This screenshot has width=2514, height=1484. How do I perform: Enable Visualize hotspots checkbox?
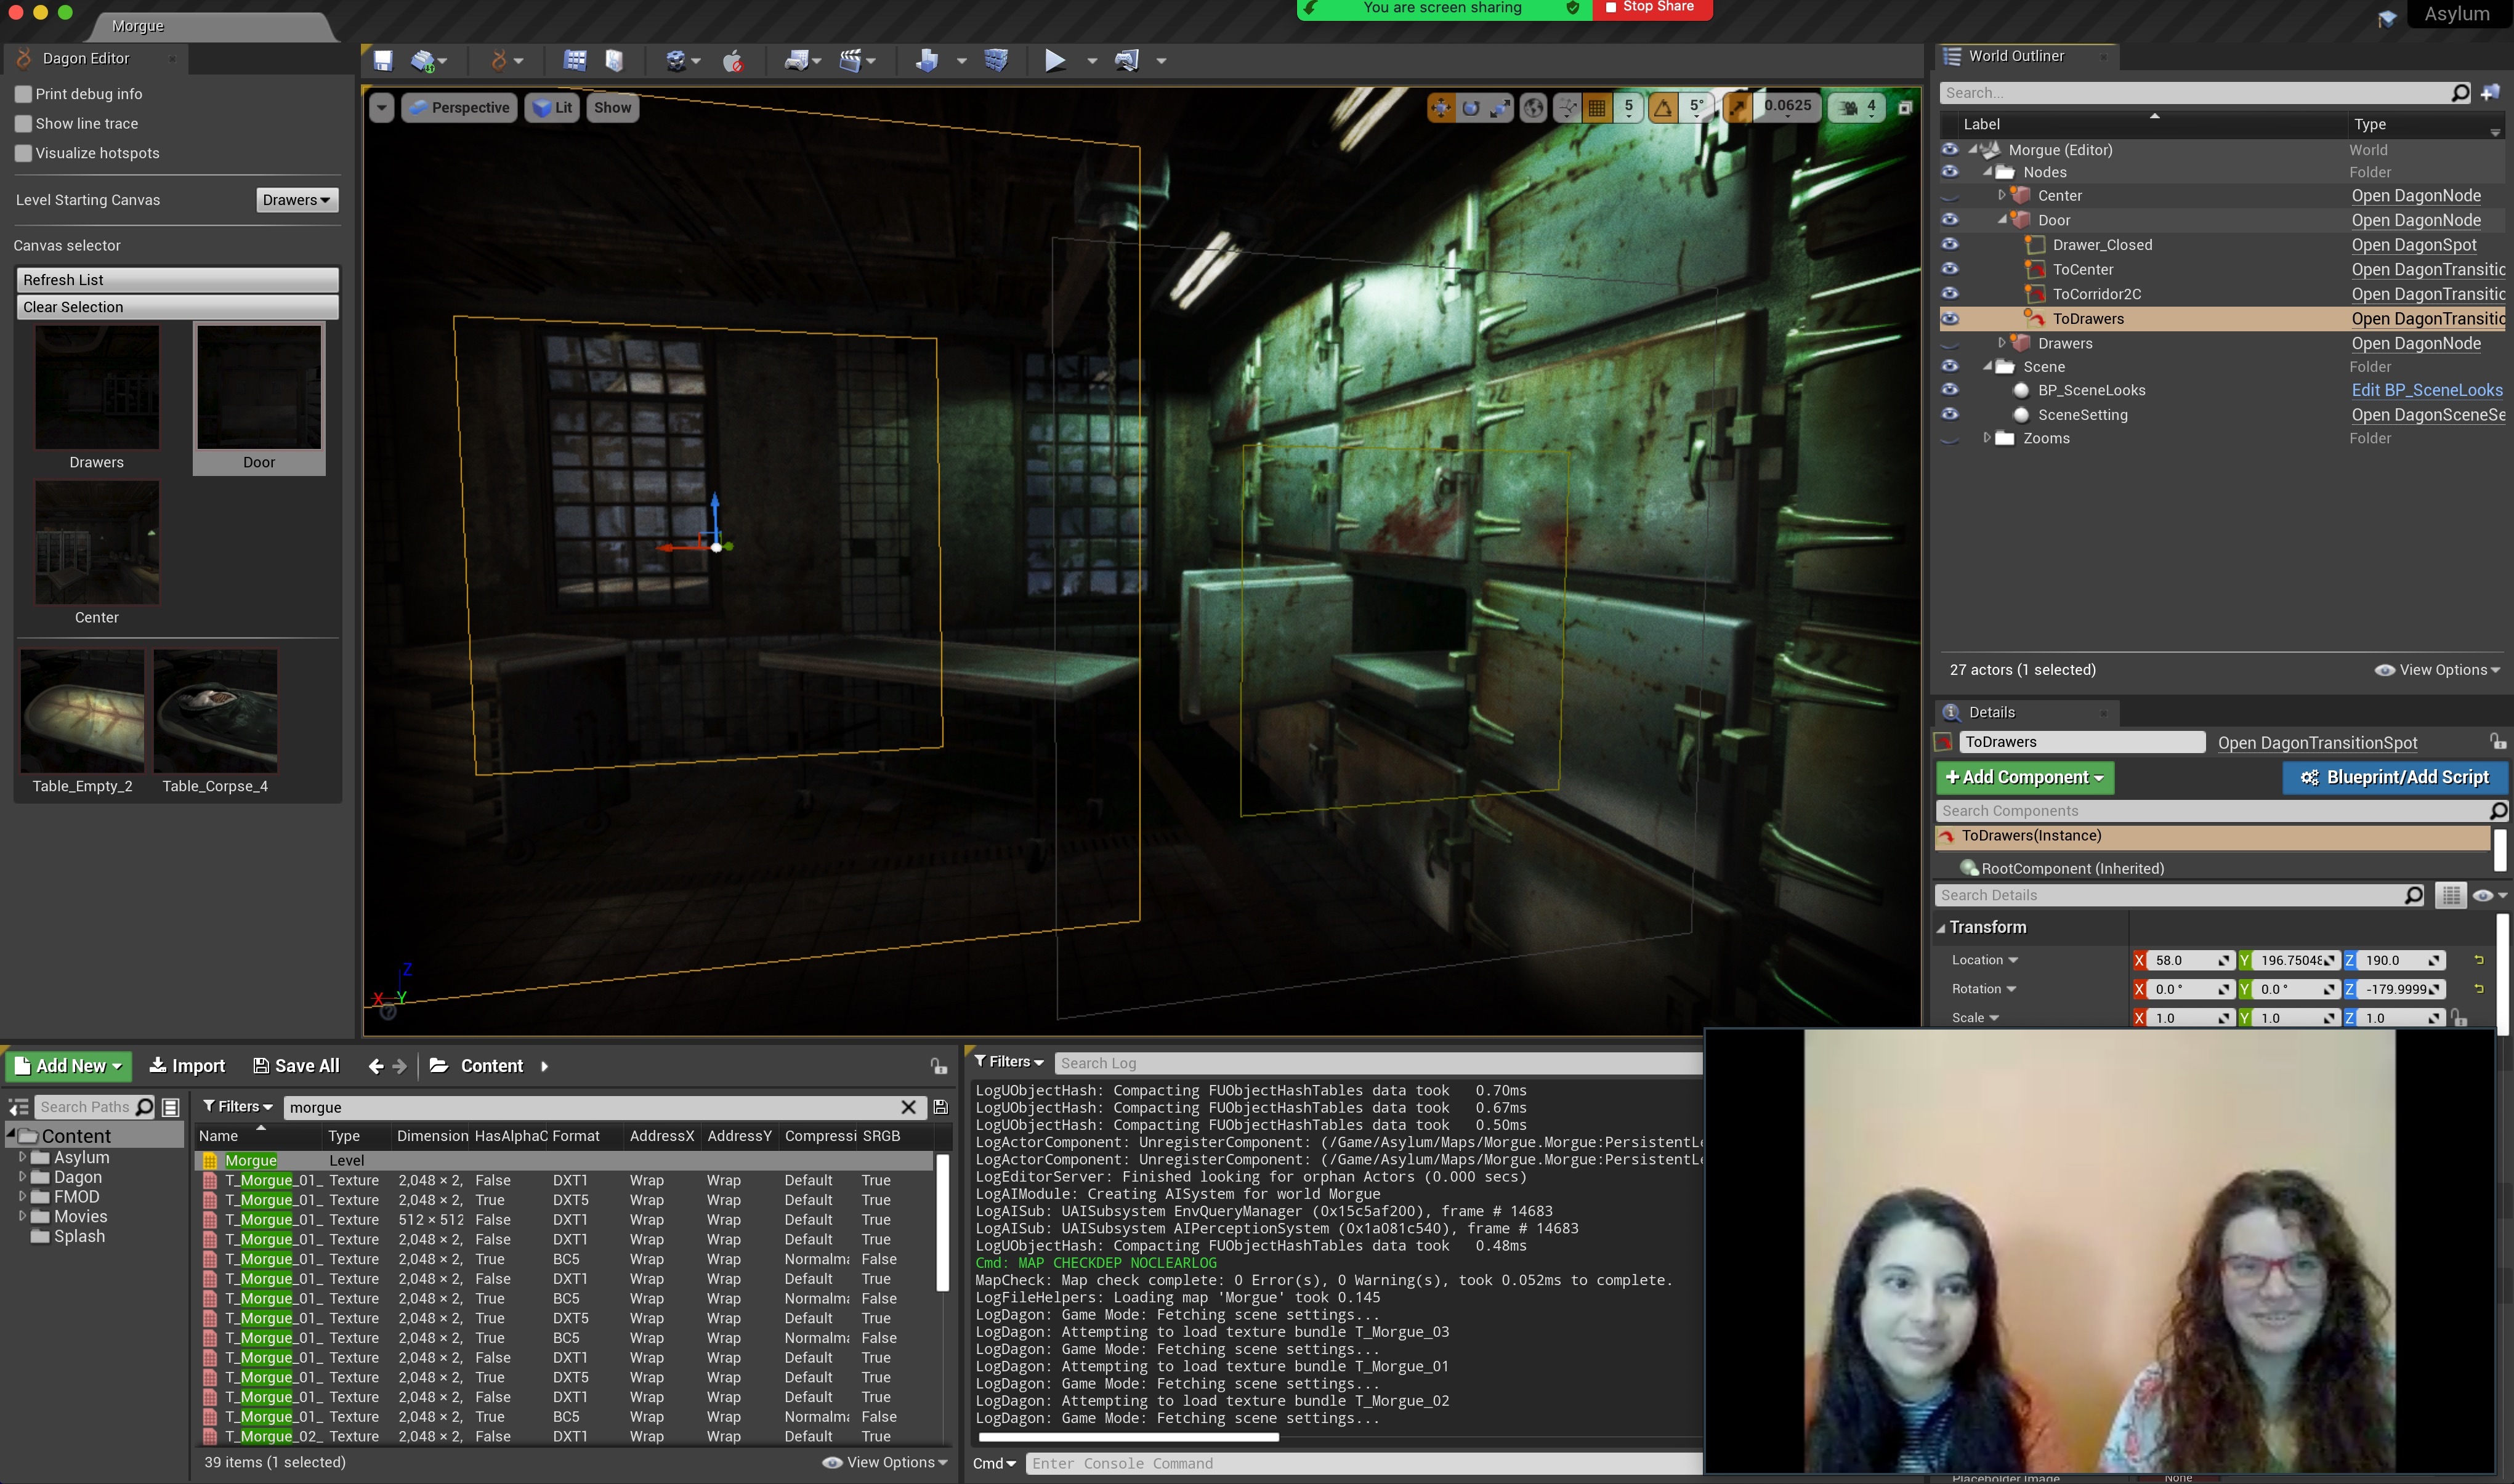point(23,153)
